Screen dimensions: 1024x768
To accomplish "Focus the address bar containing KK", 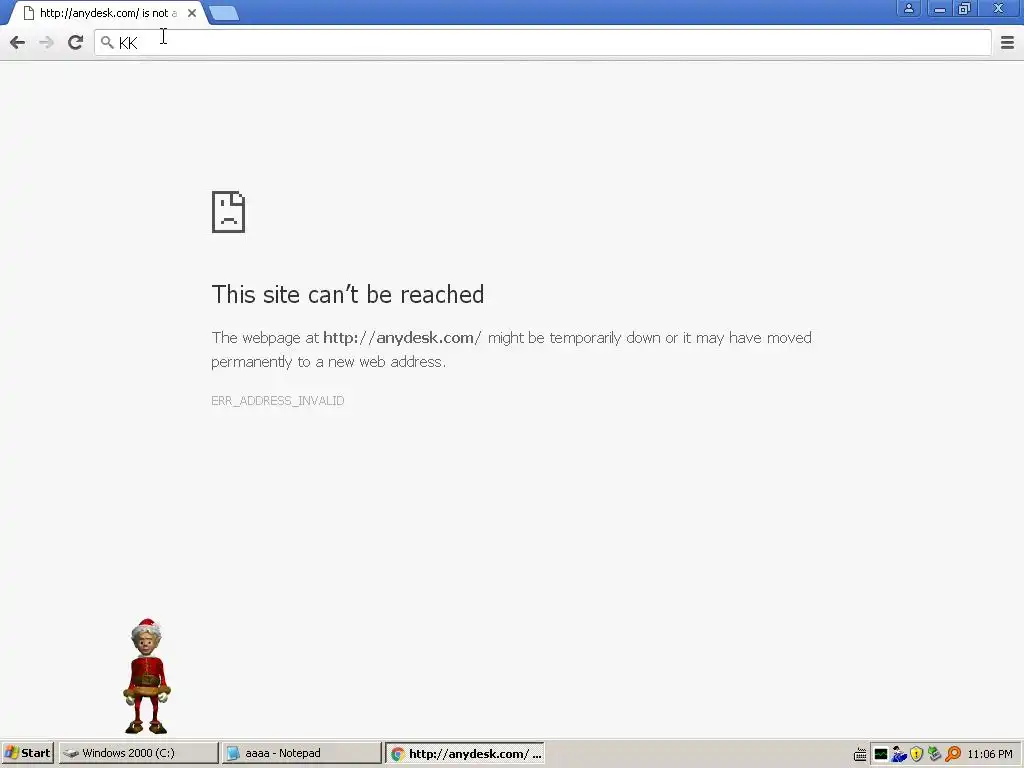I will coord(543,43).
